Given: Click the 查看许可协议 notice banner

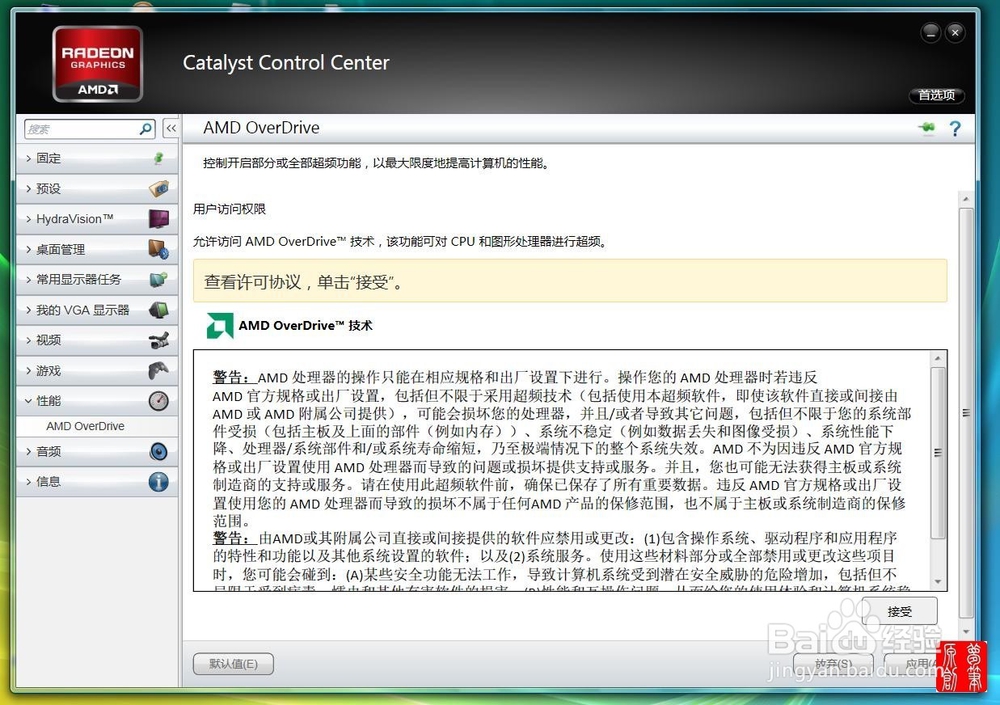Looking at the screenshot, I should (x=570, y=281).
